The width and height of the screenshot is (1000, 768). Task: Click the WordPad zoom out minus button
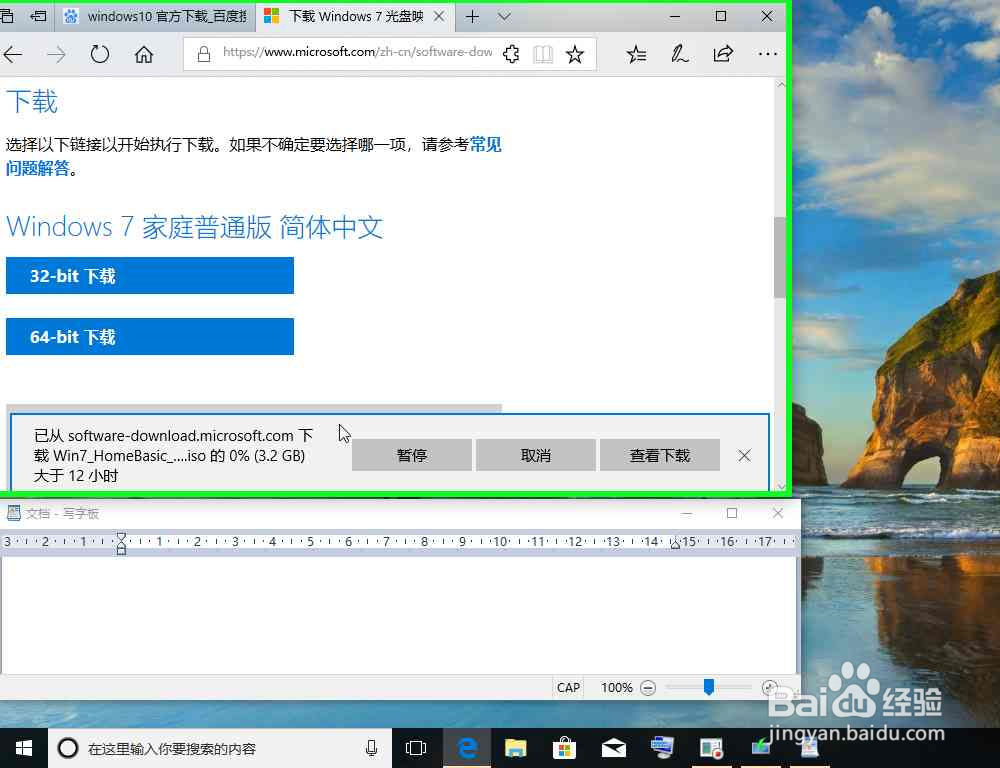(x=648, y=688)
